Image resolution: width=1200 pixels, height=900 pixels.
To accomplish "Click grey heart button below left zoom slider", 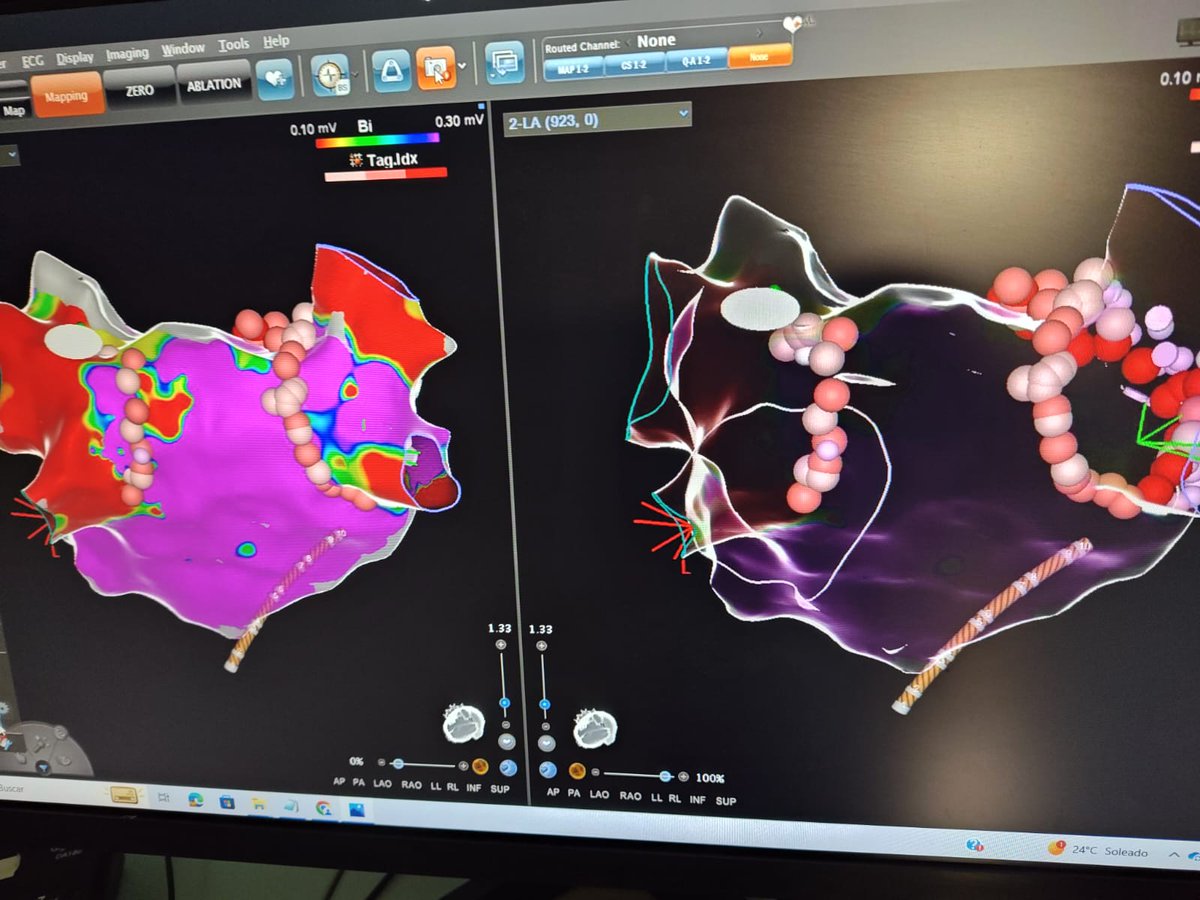I will click(x=506, y=742).
